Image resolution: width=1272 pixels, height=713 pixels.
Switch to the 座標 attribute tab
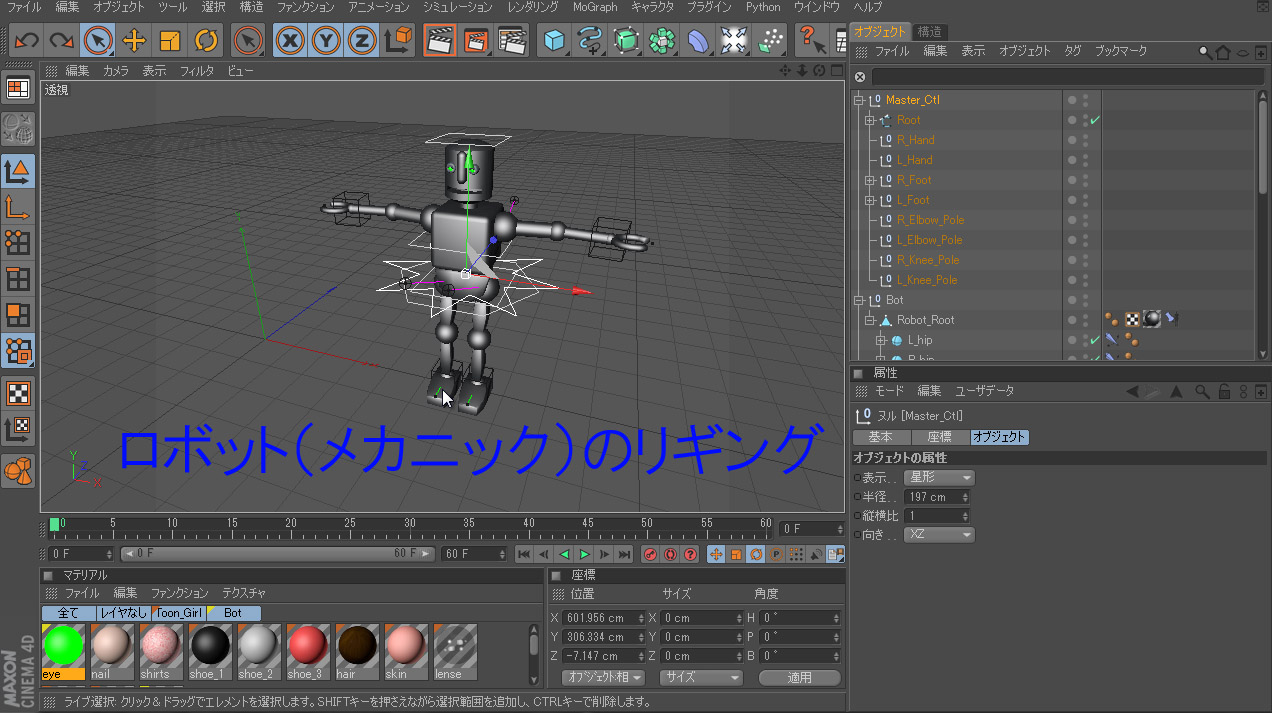(x=939, y=437)
